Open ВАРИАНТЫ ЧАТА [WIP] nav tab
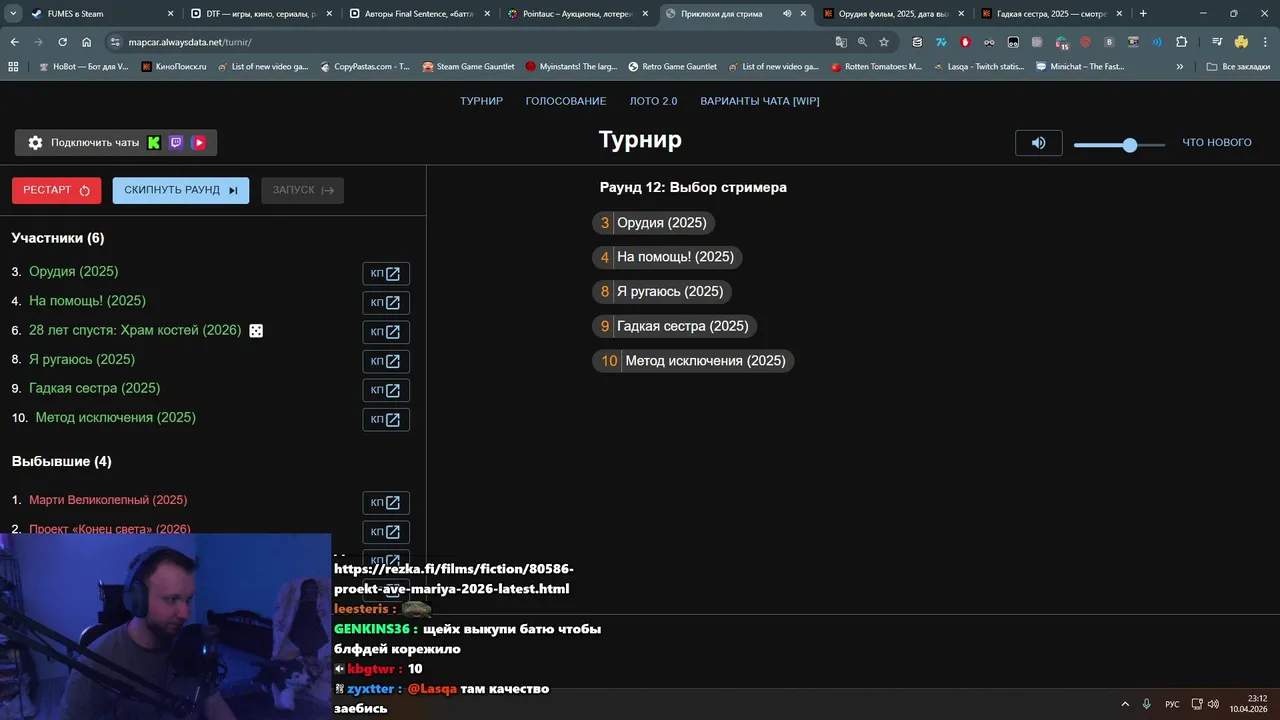This screenshot has height=720, width=1280. (760, 101)
